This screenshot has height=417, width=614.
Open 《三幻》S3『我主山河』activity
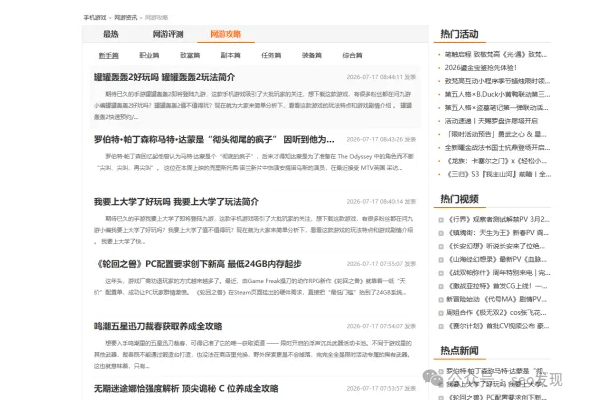point(498,174)
